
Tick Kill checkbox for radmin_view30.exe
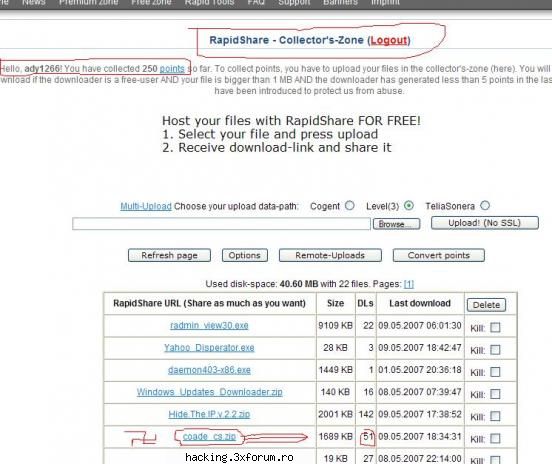tap(495, 328)
